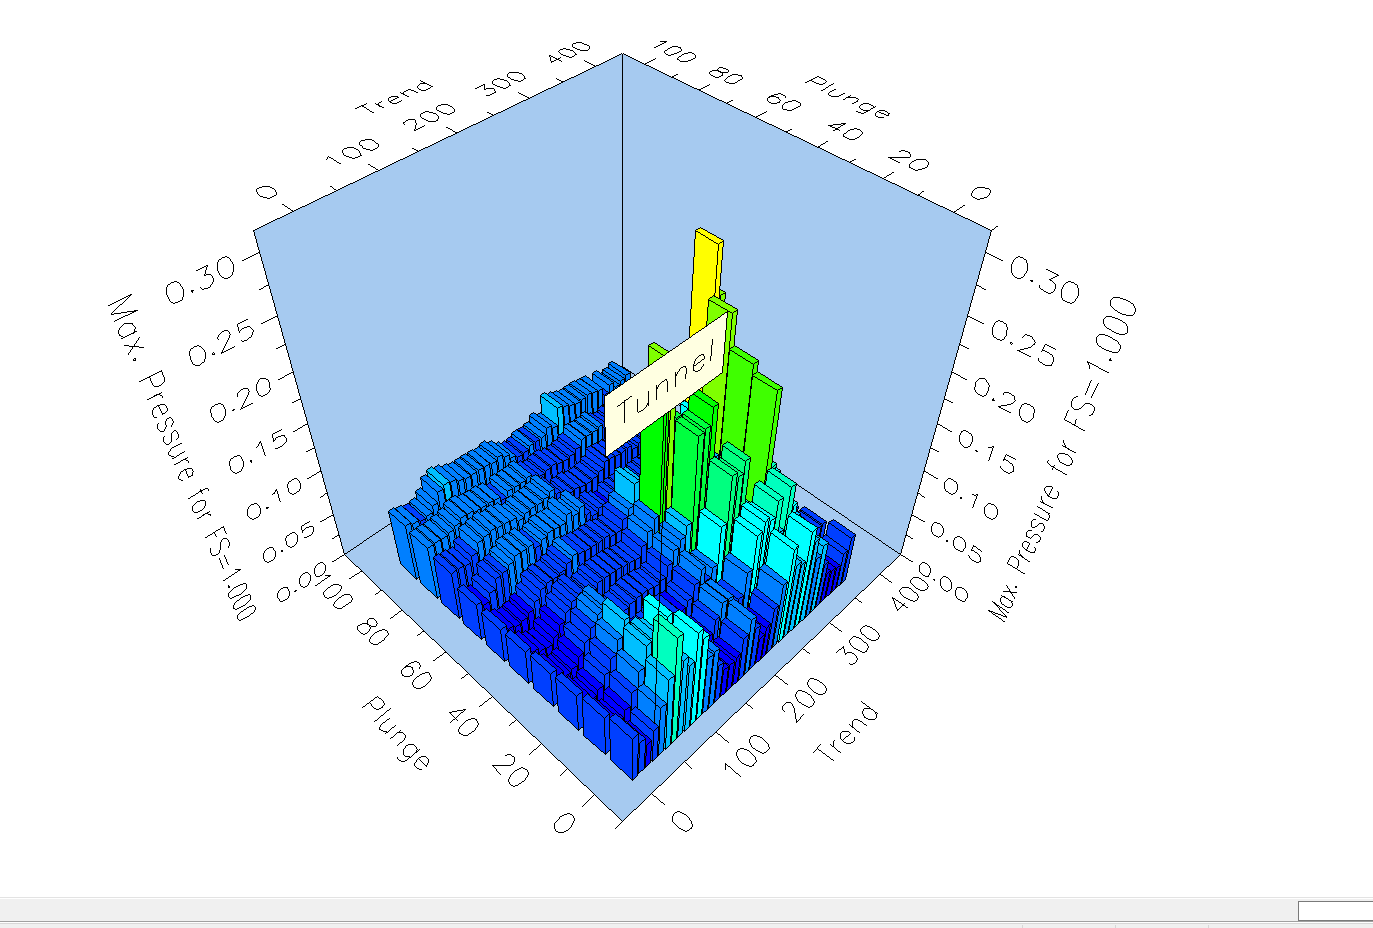
Task: Click Trend axis title along the top edge
Action: click(x=396, y=96)
